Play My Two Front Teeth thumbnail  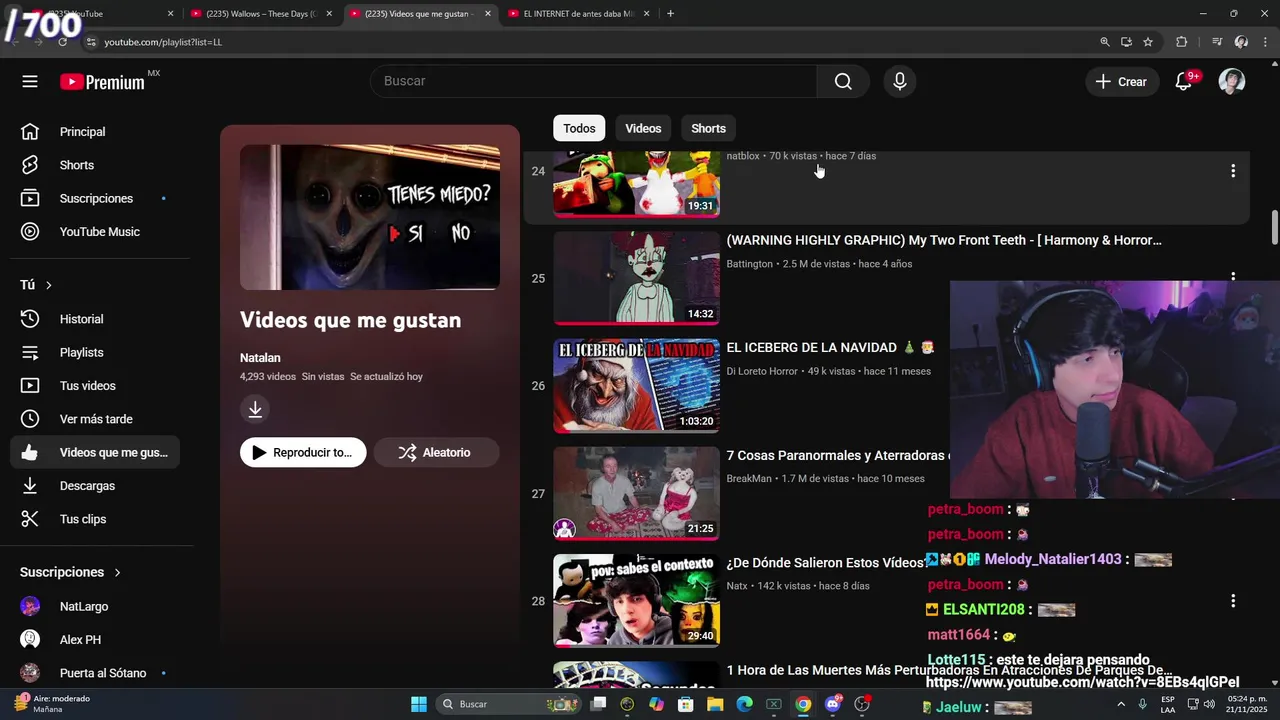pos(636,278)
